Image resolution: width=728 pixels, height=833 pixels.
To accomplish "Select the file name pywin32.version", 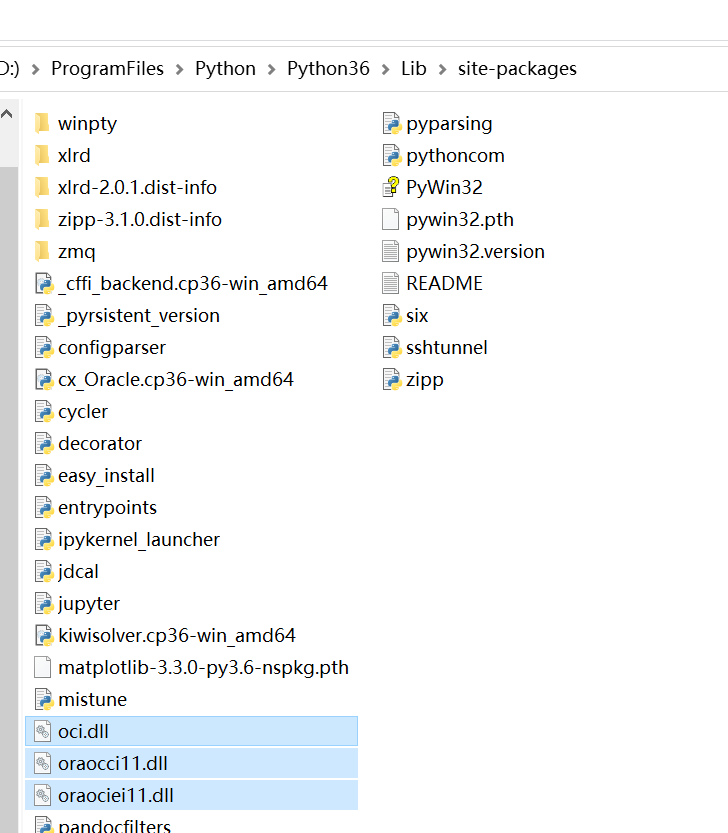I will (476, 251).
